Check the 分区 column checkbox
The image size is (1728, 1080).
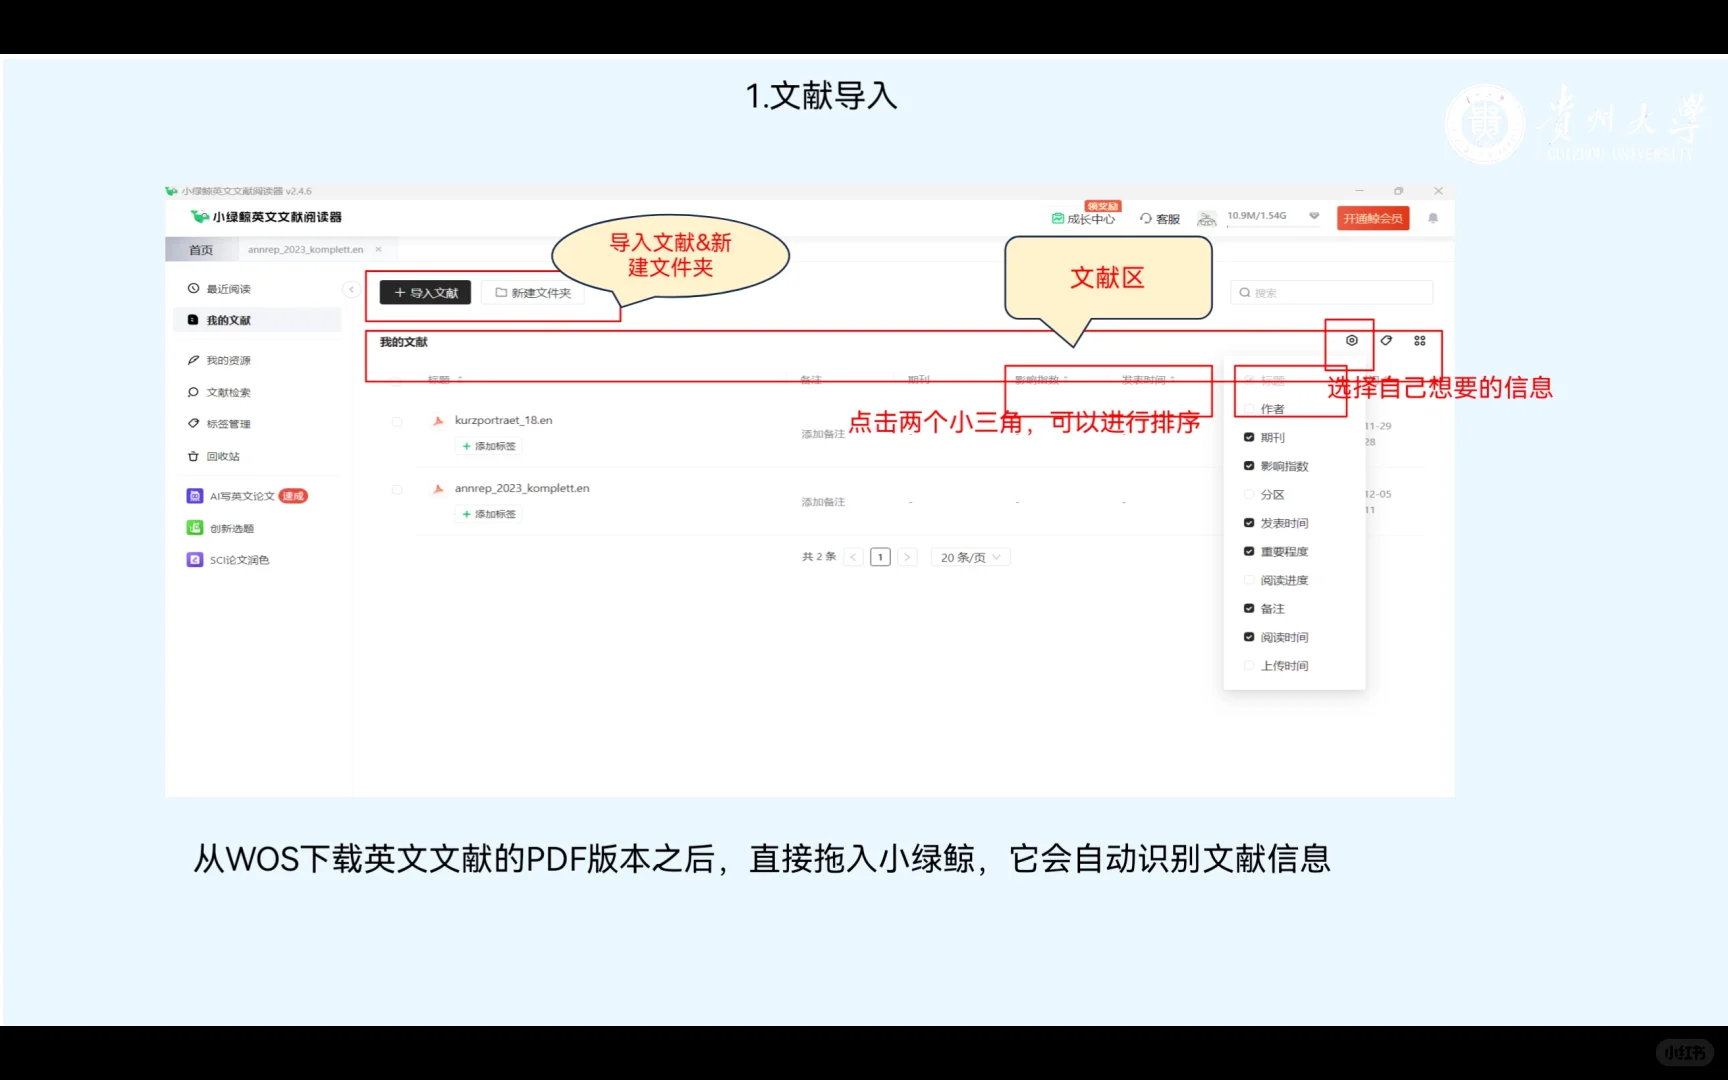[x=1249, y=494]
